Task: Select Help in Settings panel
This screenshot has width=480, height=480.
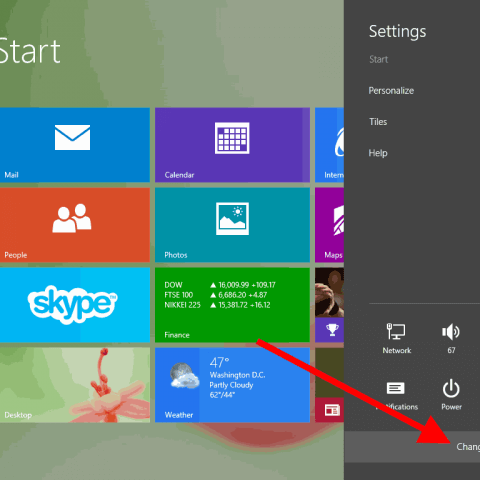Action: pyautogui.click(x=378, y=153)
